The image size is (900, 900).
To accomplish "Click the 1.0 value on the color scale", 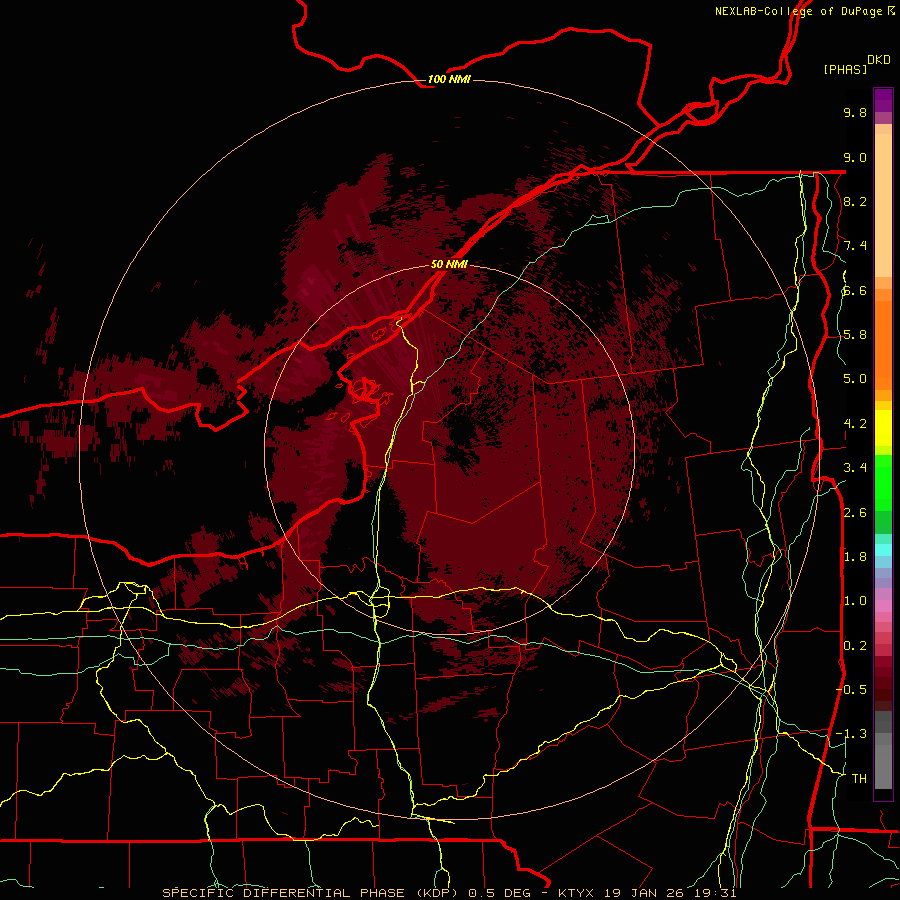I will pyautogui.click(x=855, y=601).
